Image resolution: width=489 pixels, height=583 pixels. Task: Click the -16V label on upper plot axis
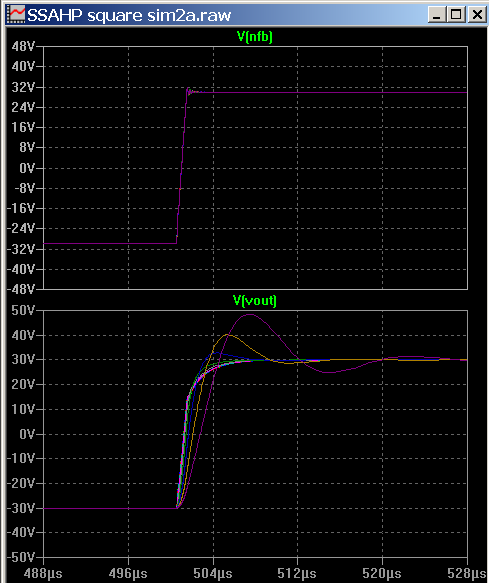click(21, 208)
